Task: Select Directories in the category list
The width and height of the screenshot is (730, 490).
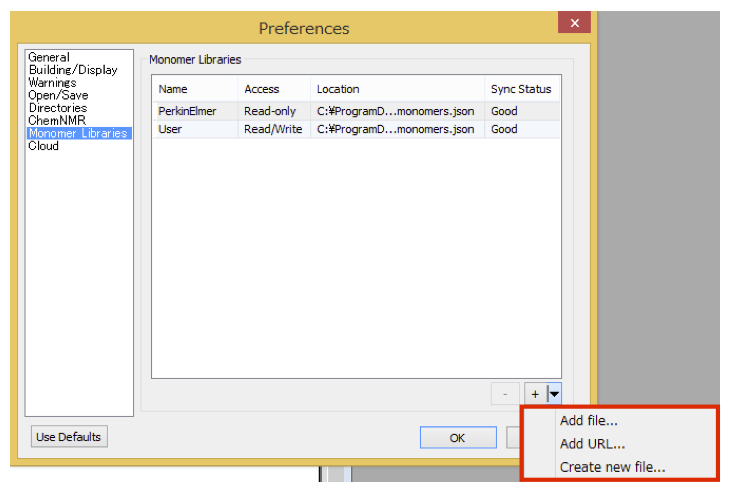Action: [x=58, y=108]
